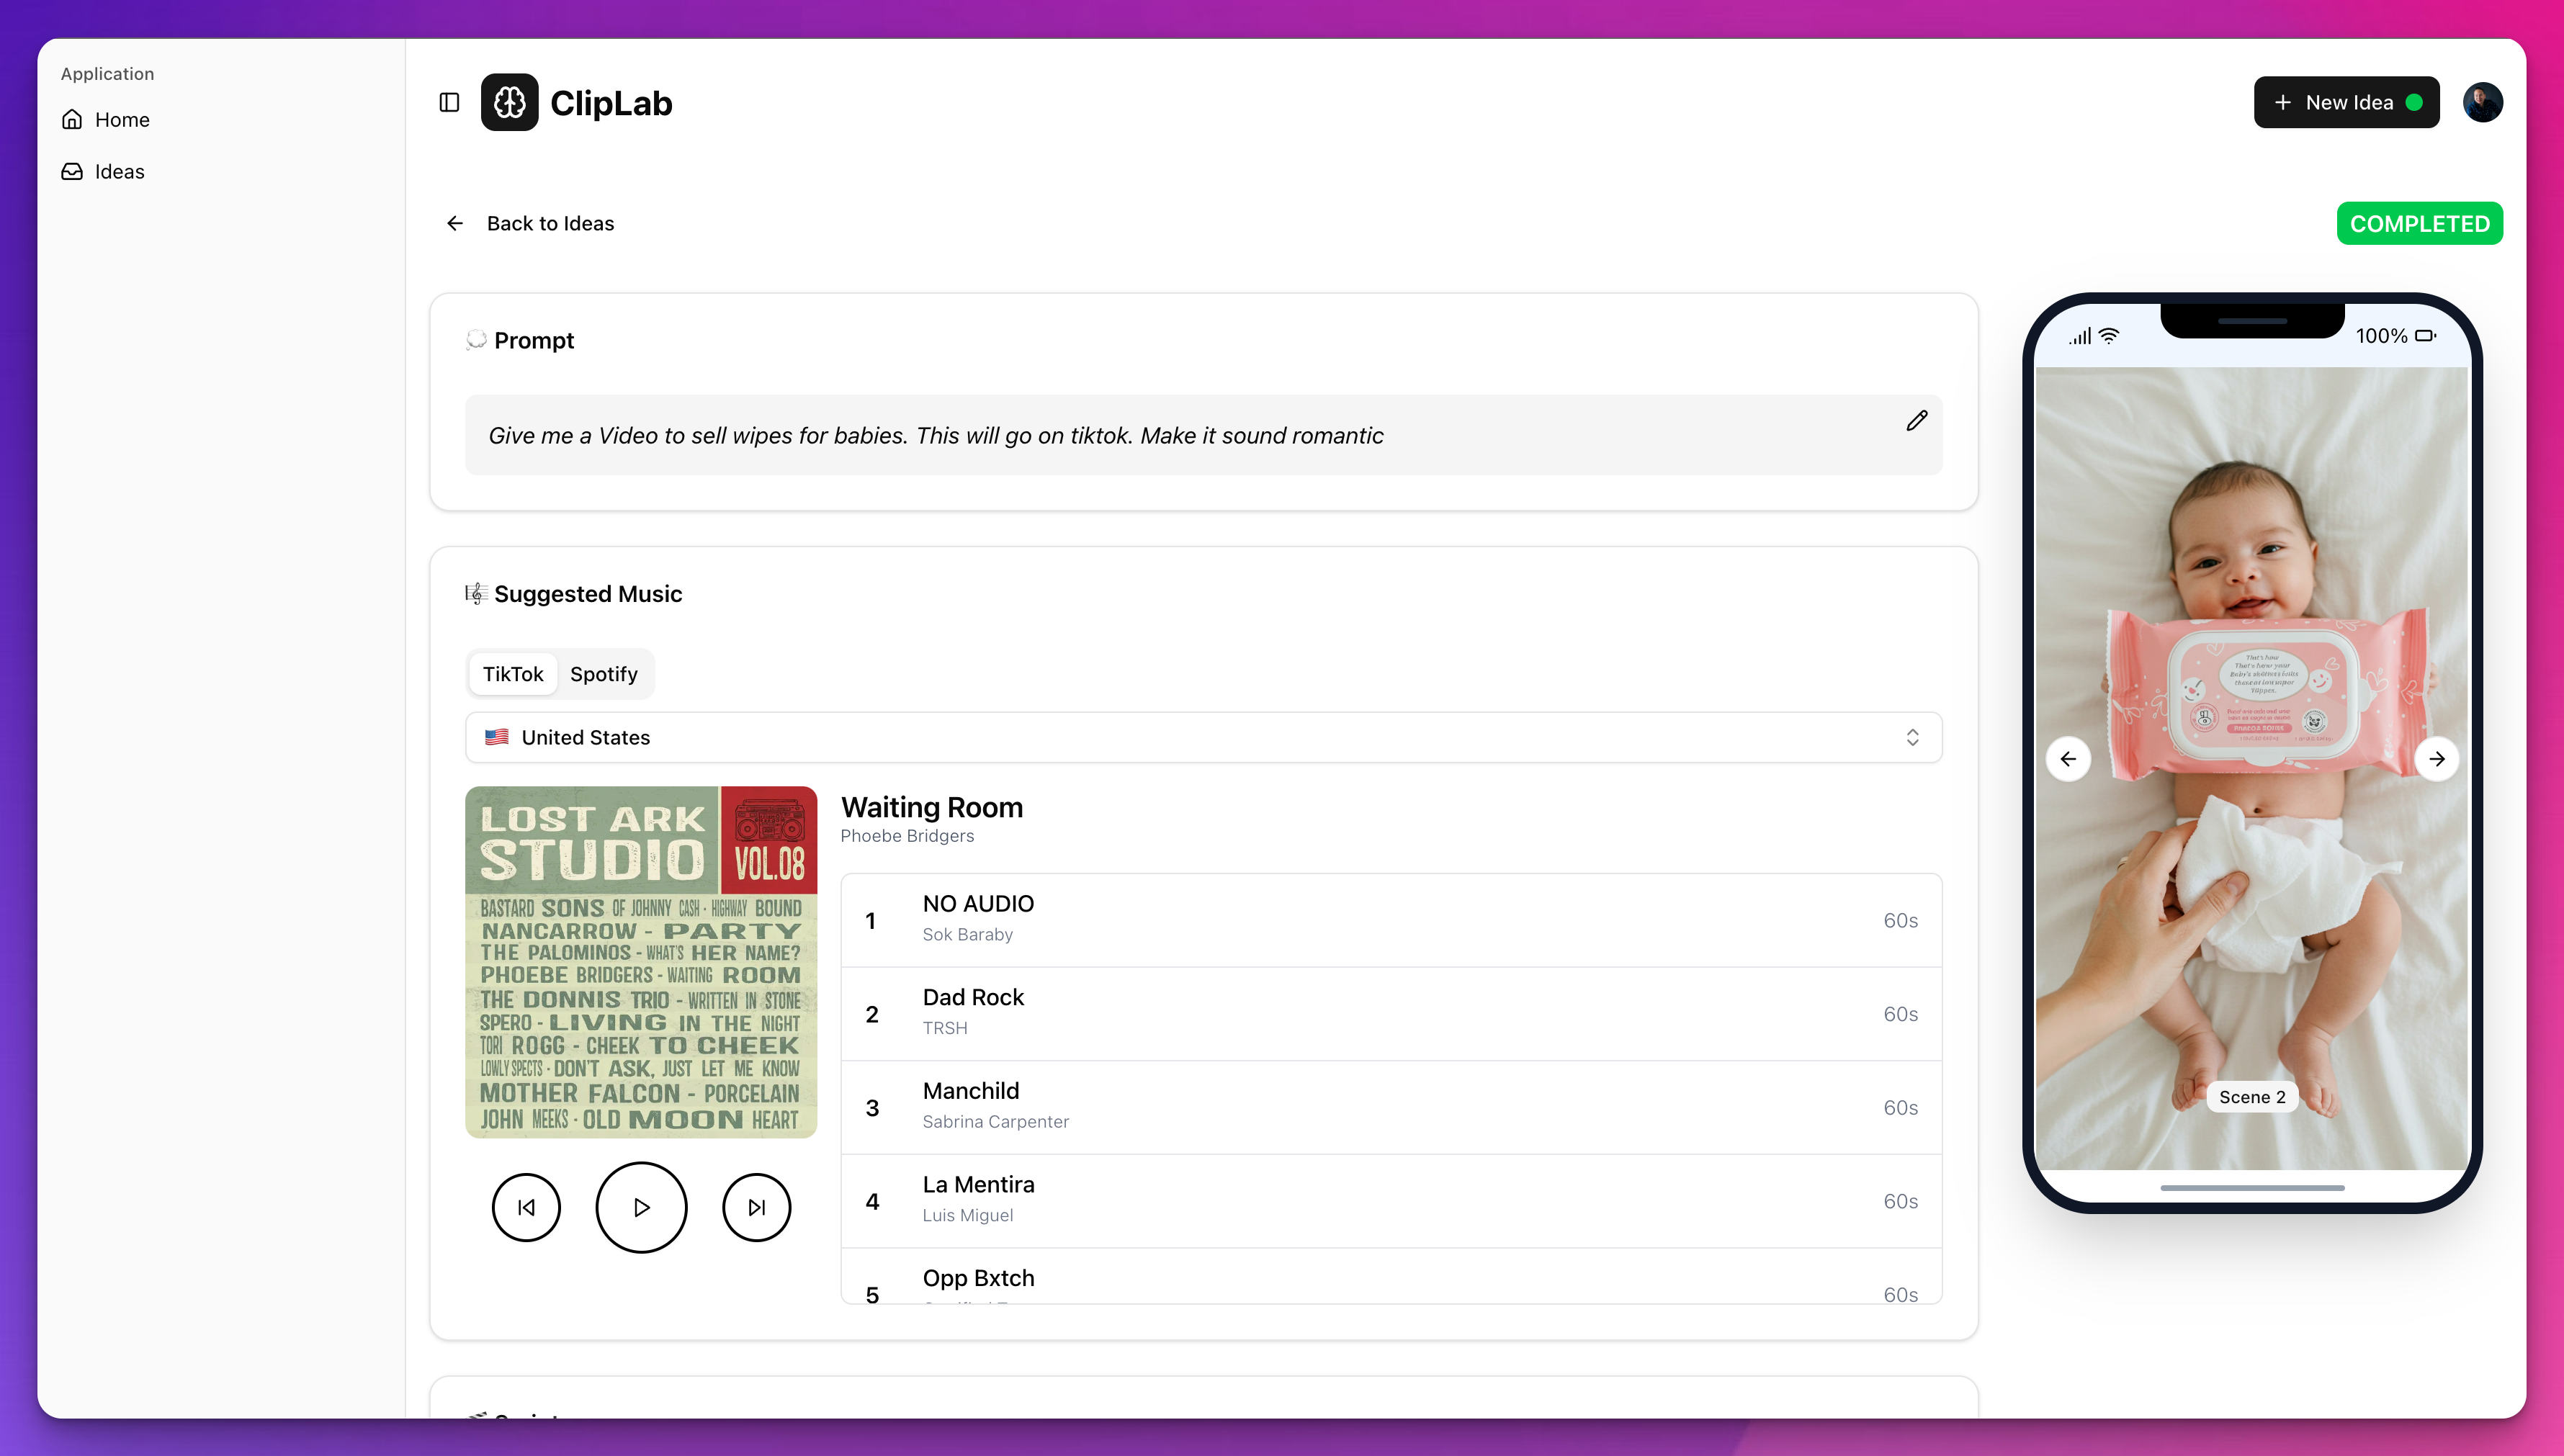Viewport: 2564px width, 1456px height.
Task: Click the ClipLab brain logo
Action: [509, 102]
